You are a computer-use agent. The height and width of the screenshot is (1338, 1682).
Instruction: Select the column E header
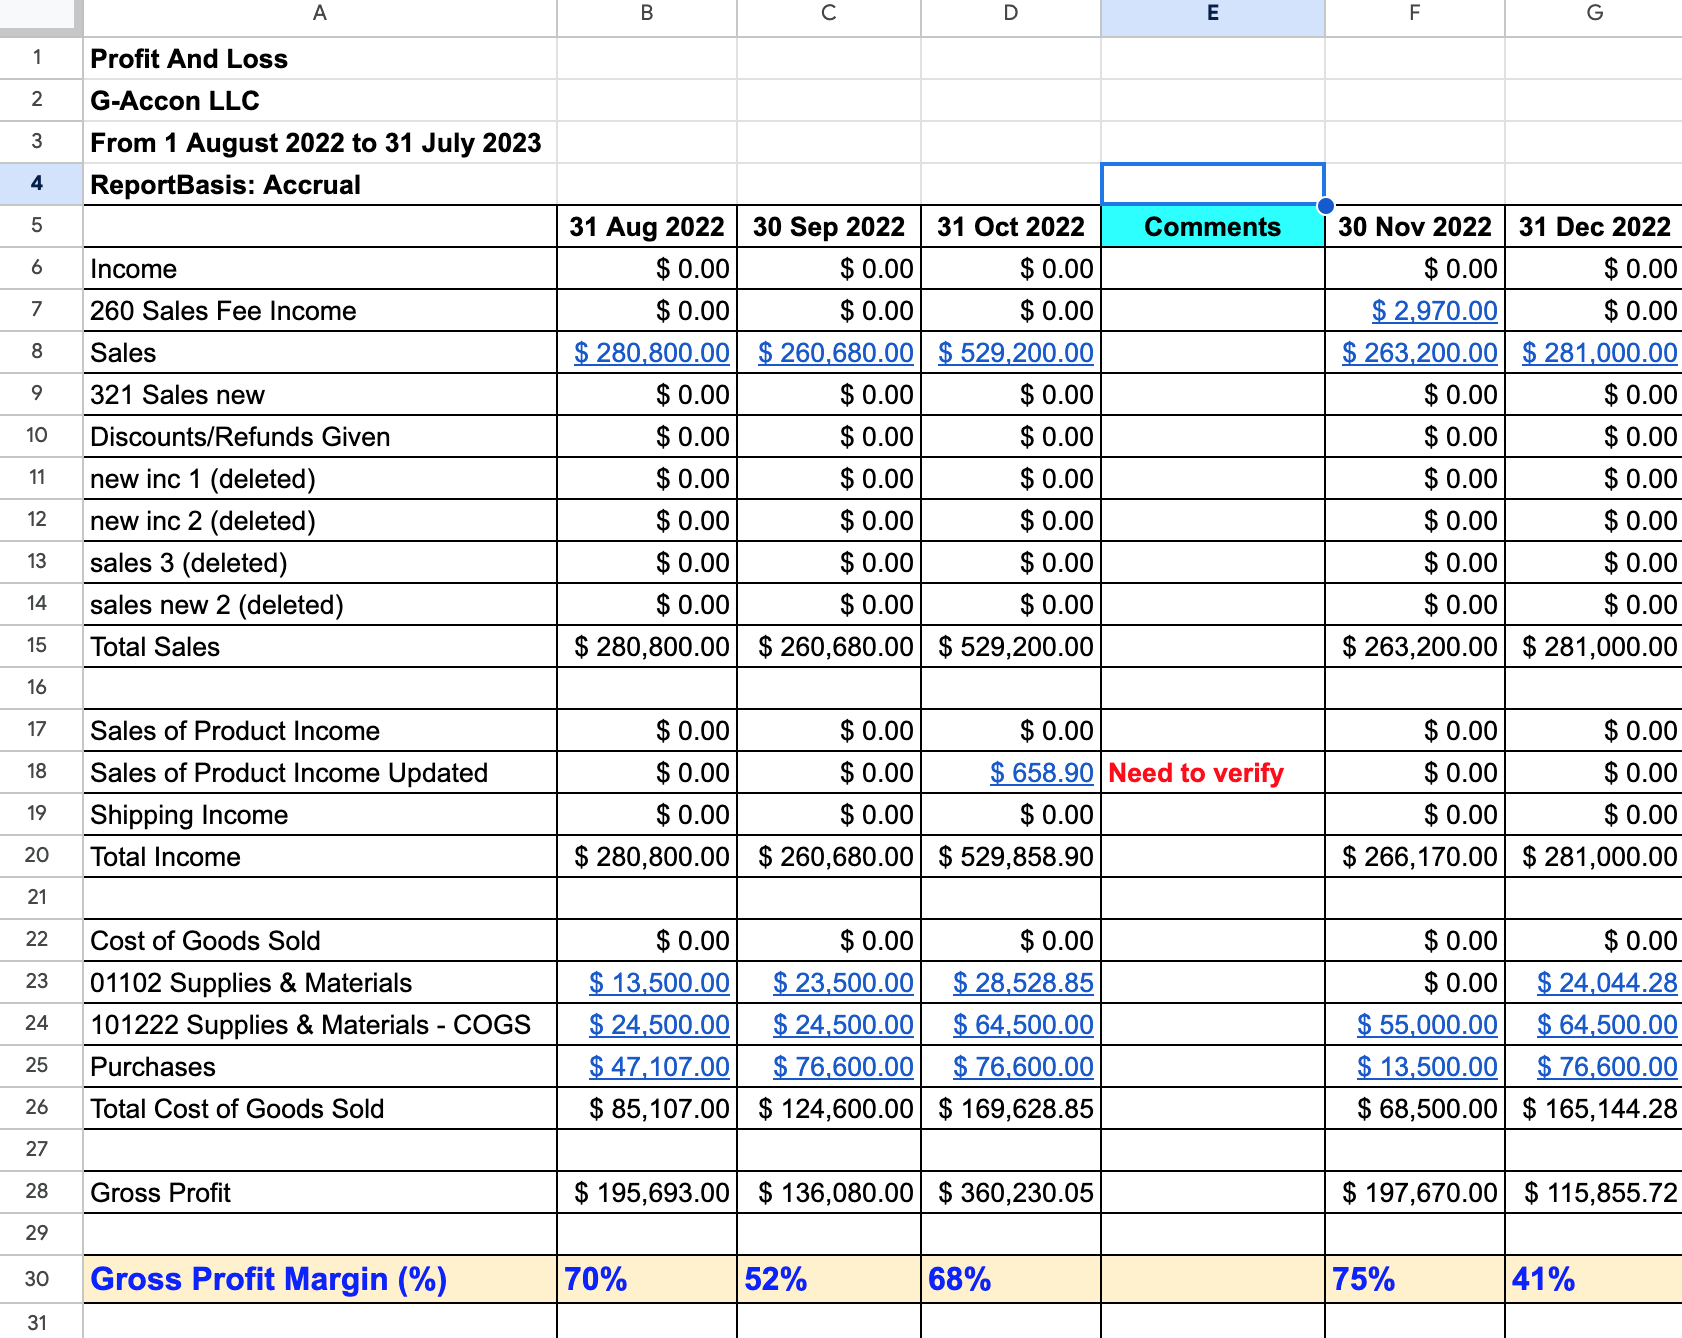[x=1212, y=13]
